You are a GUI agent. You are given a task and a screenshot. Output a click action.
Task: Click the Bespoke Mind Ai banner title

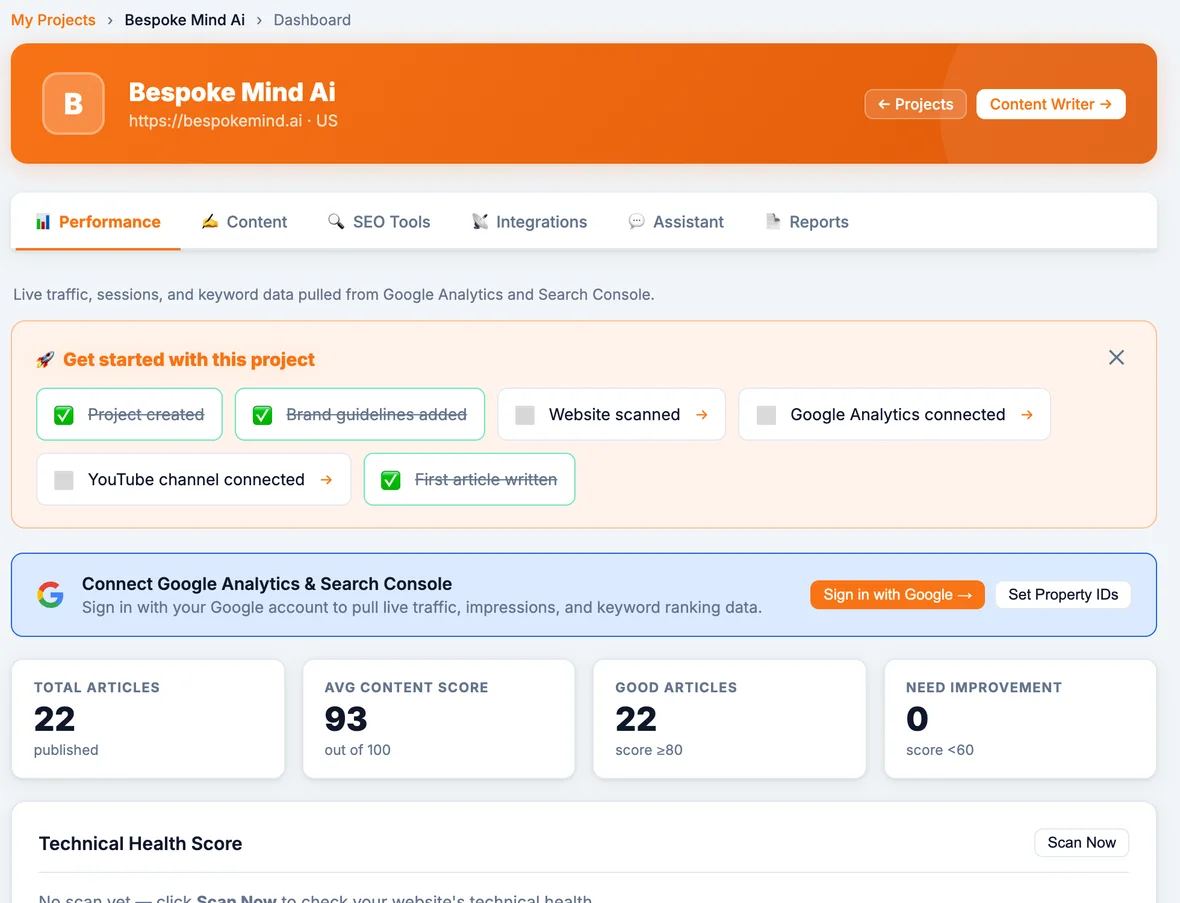click(232, 92)
